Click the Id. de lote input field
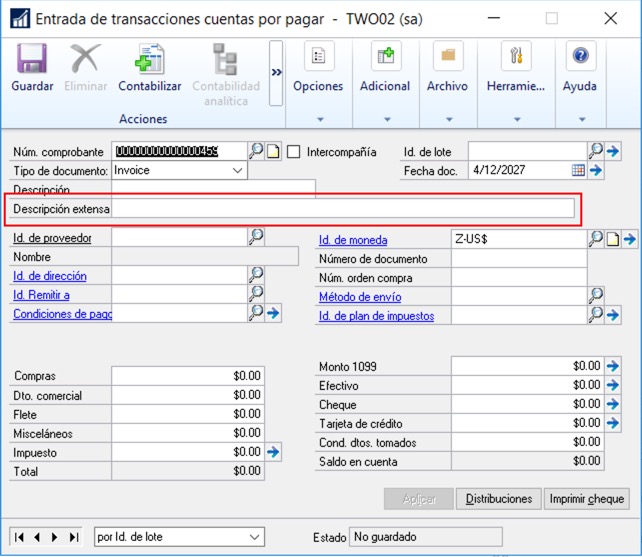Image resolution: width=642 pixels, height=557 pixels. pyautogui.click(x=528, y=151)
